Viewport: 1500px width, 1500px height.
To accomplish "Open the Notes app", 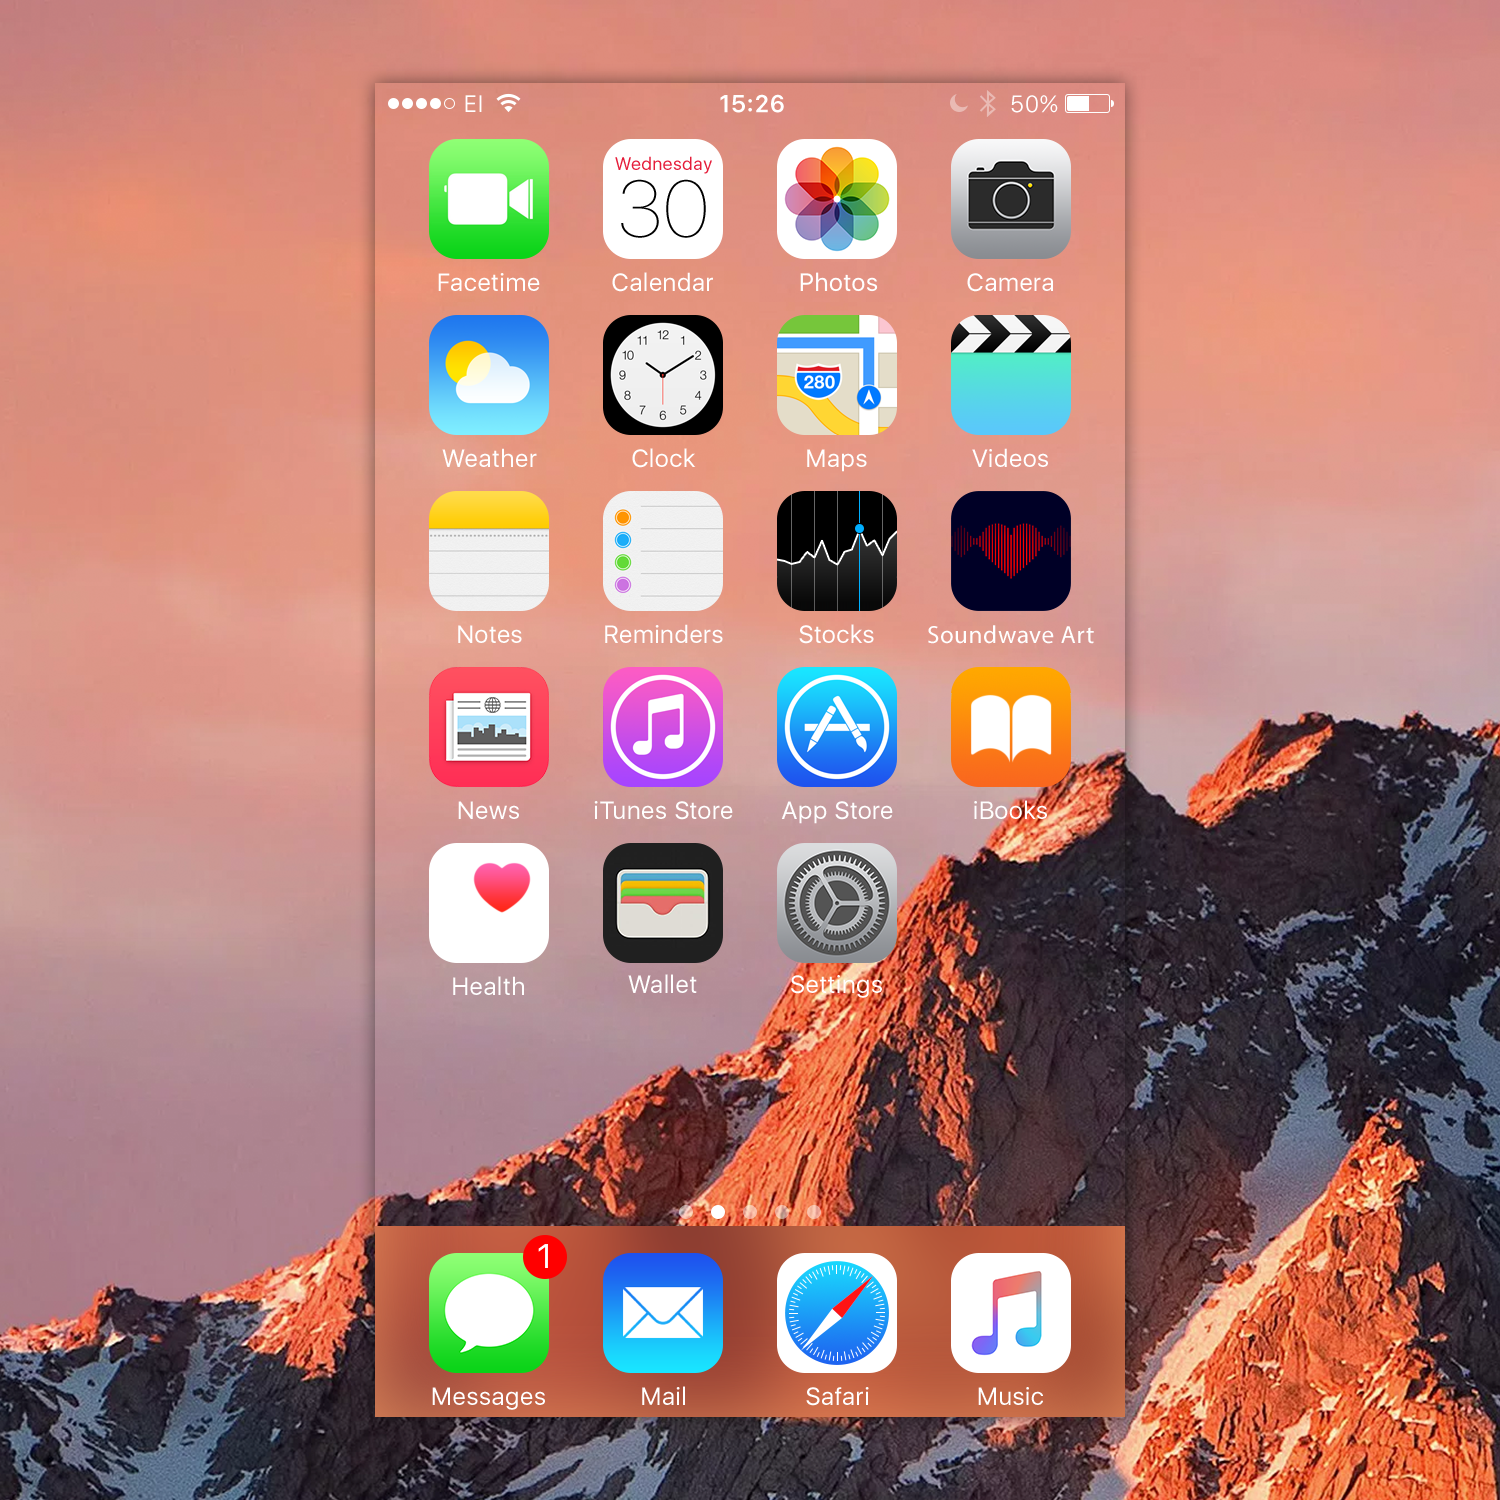I will point(489,551).
